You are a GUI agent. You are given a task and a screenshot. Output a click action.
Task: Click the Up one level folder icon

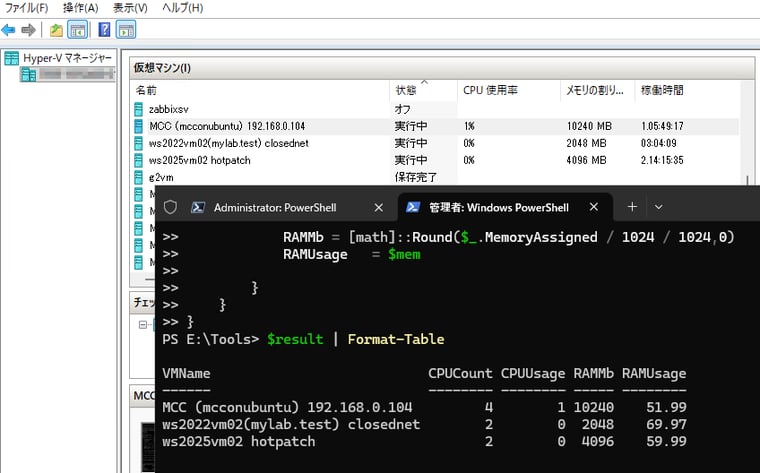(x=56, y=30)
